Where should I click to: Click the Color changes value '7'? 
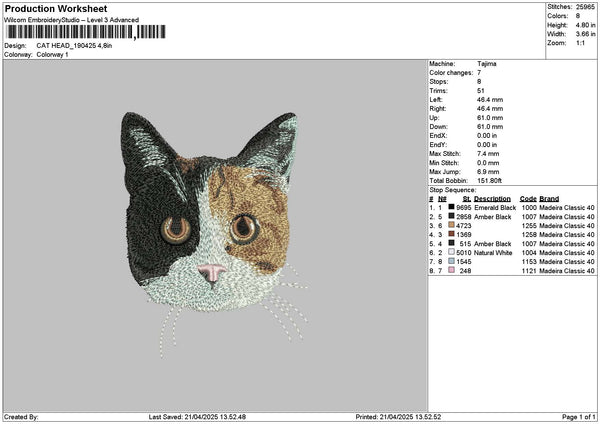coord(479,73)
